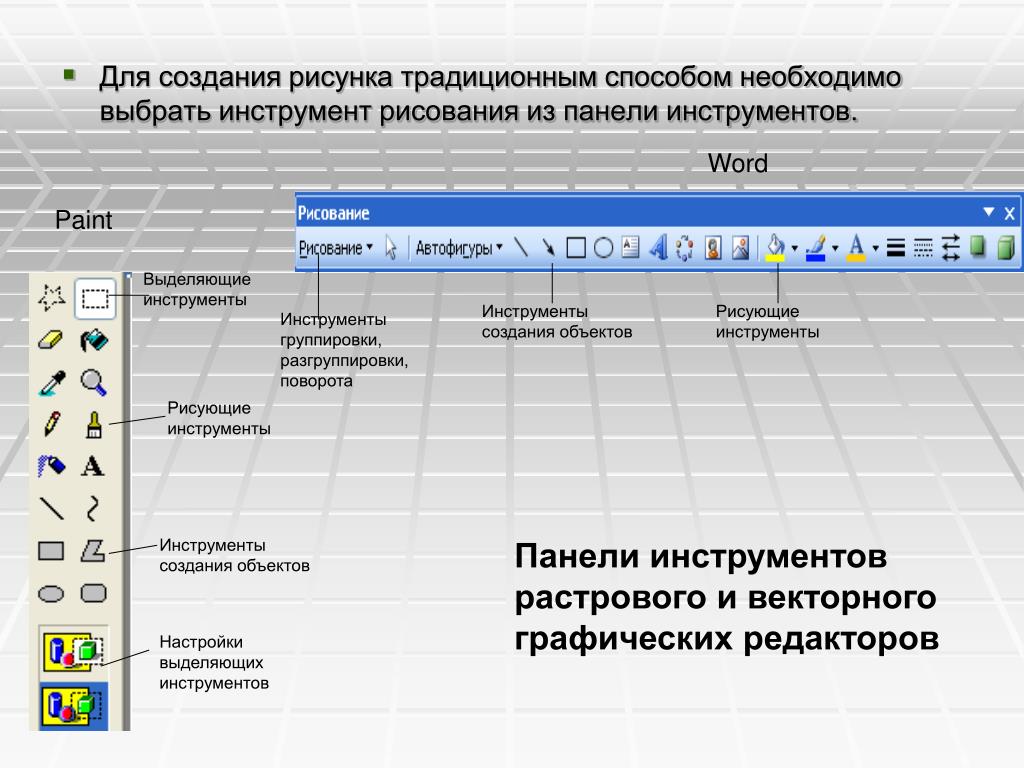
Task: Open the 3-D Style green cube icon
Action: [1006, 248]
